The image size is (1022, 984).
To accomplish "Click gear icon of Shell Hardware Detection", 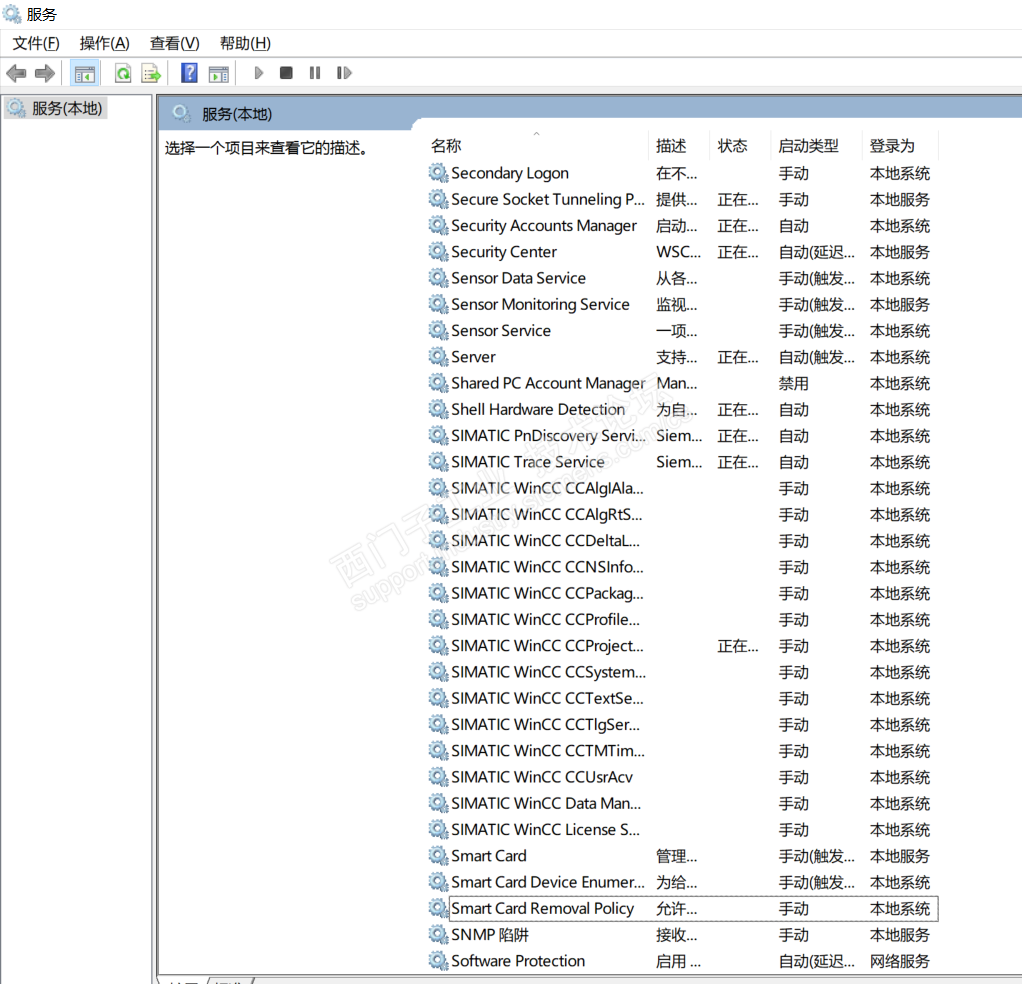I will point(438,409).
